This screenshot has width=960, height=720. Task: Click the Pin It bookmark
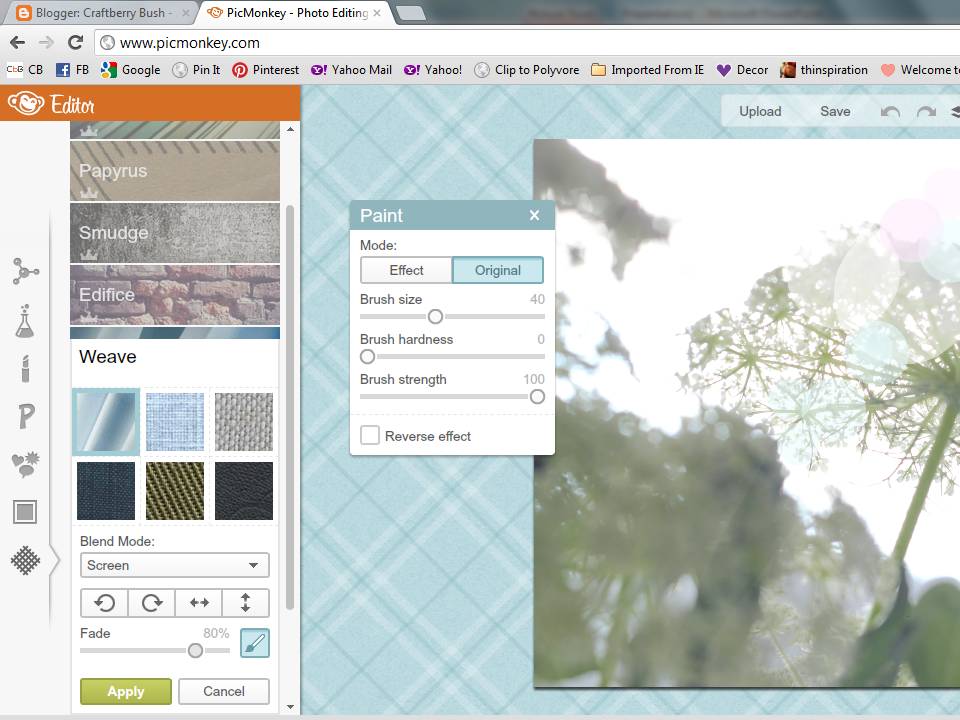tap(197, 70)
